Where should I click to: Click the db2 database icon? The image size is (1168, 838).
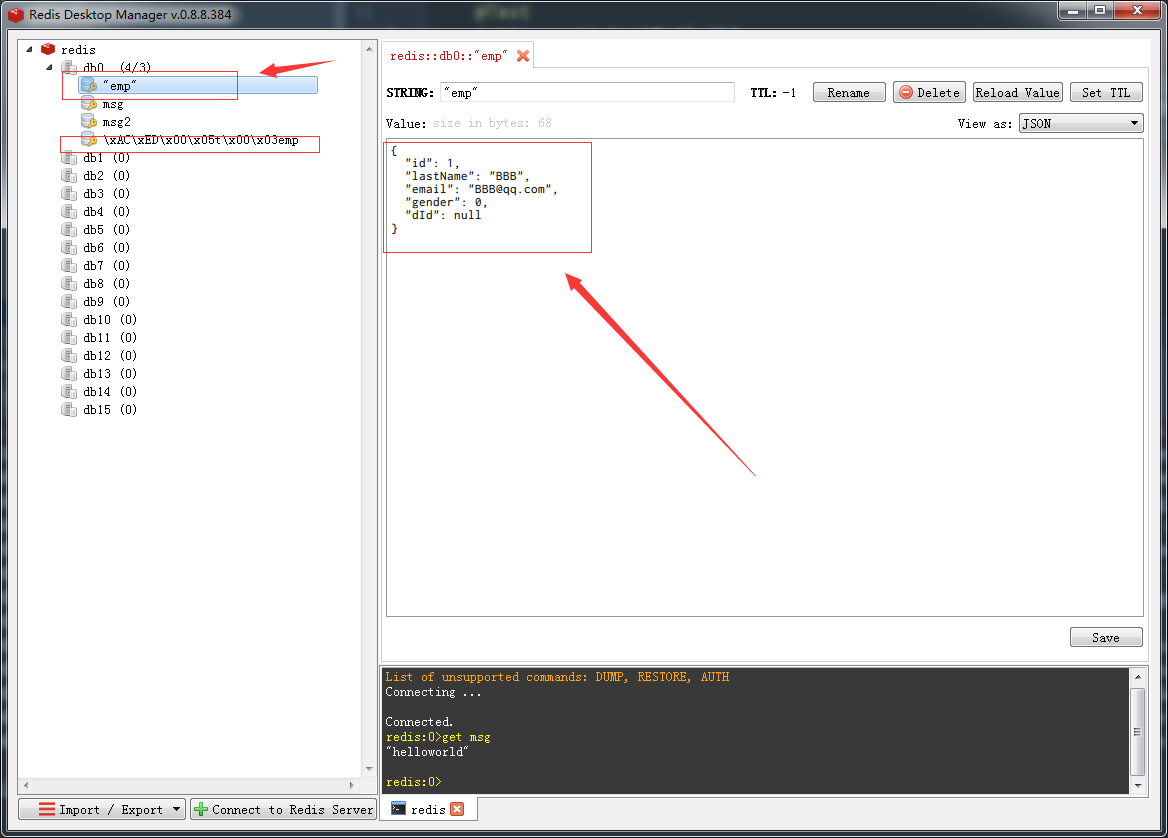(69, 176)
